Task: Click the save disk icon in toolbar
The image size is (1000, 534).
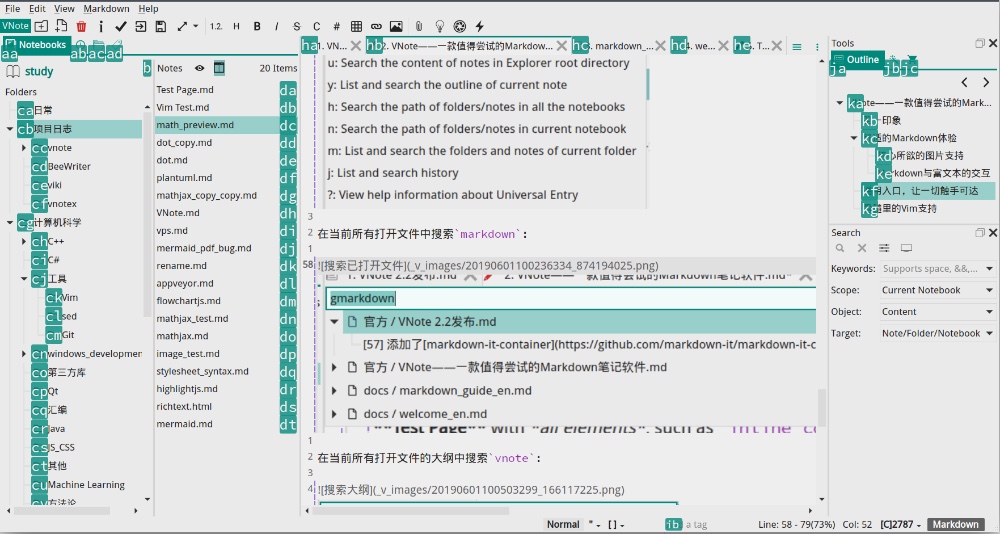Action: click(x=160, y=26)
